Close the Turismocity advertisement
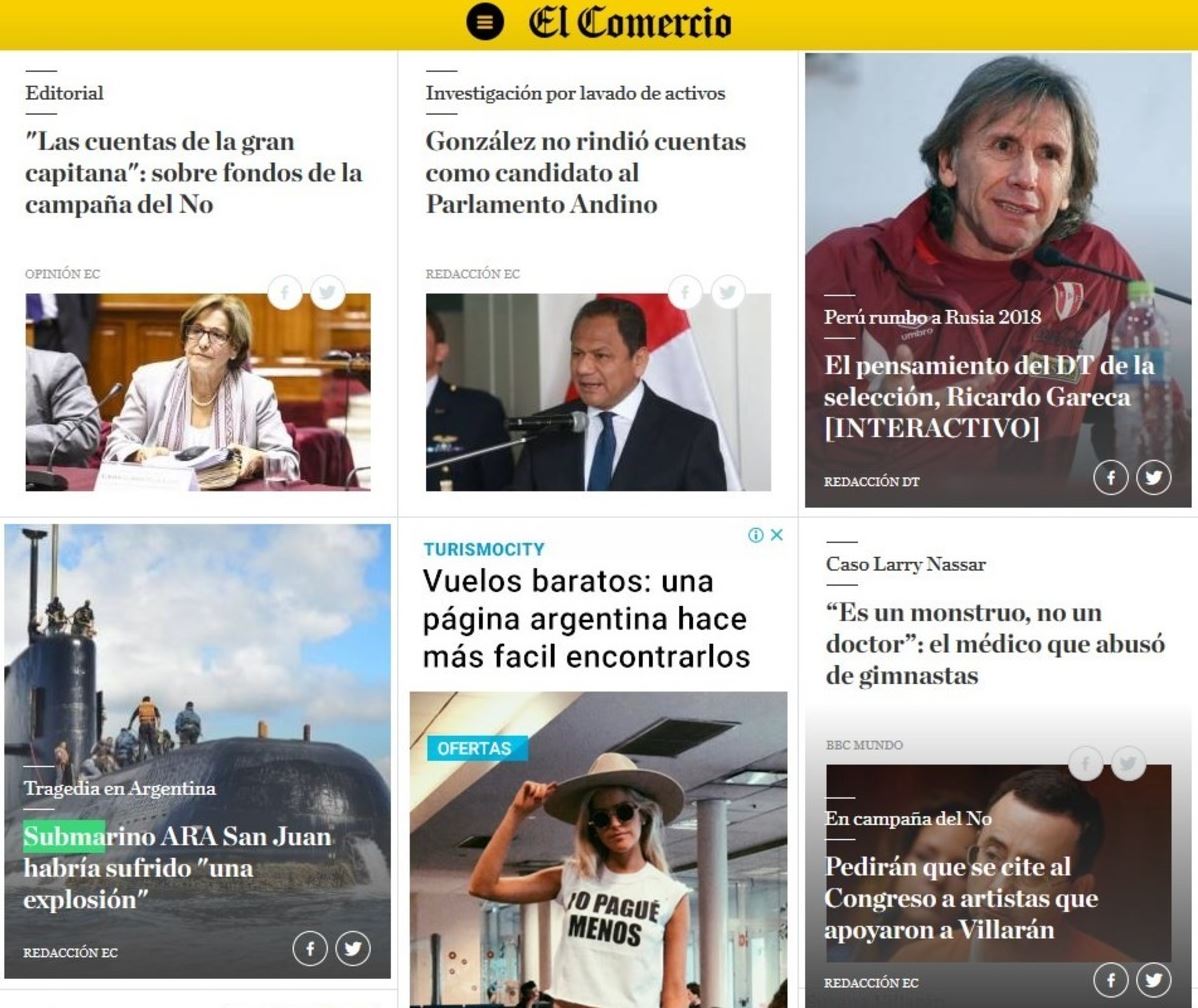The height and width of the screenshot is (1008, 1198). coord(777,535)
